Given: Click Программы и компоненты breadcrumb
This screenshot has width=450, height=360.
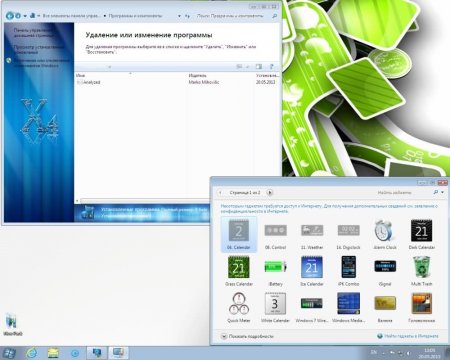Looking at the screenshot, I should pos(135,16).
